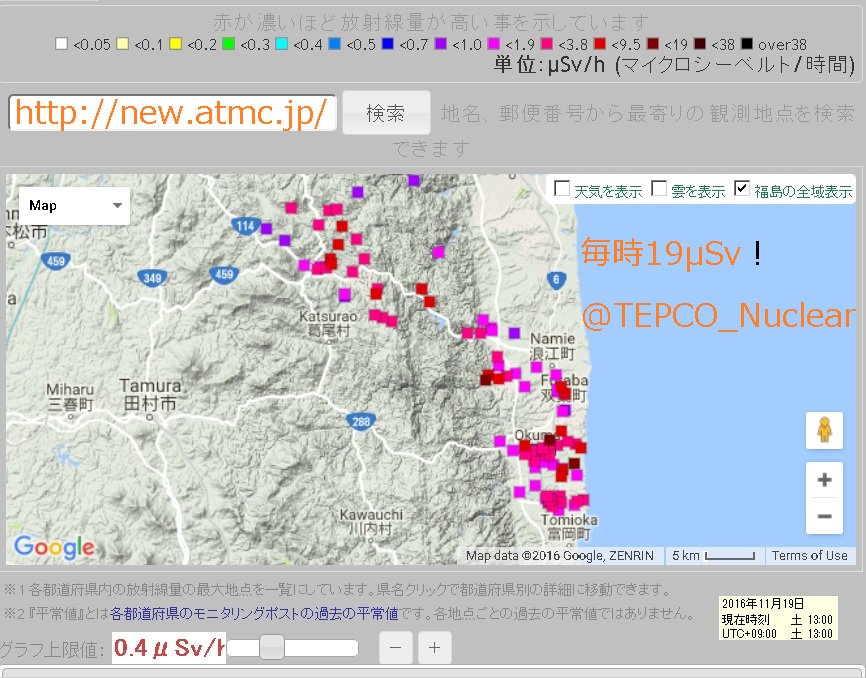The height and width of the screenshot is (678, 866).
Task: Click the dark blue <0.7 legend swatch
Action: click(x=388, y=44)
